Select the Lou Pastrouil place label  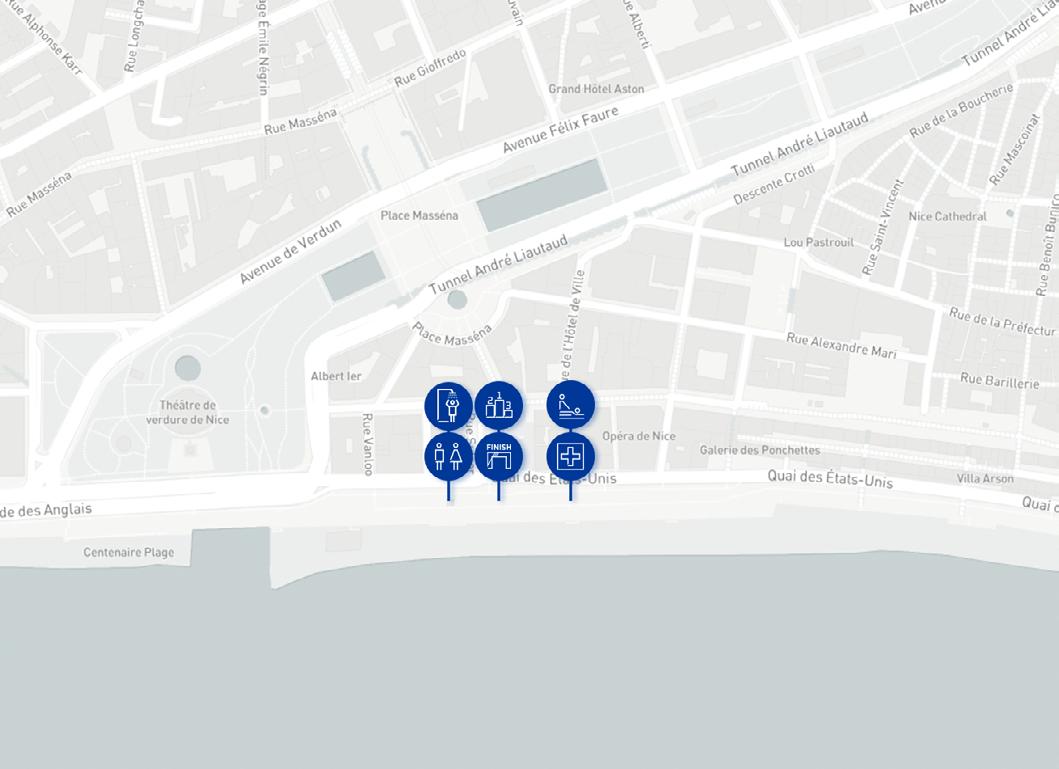[819, 242]
